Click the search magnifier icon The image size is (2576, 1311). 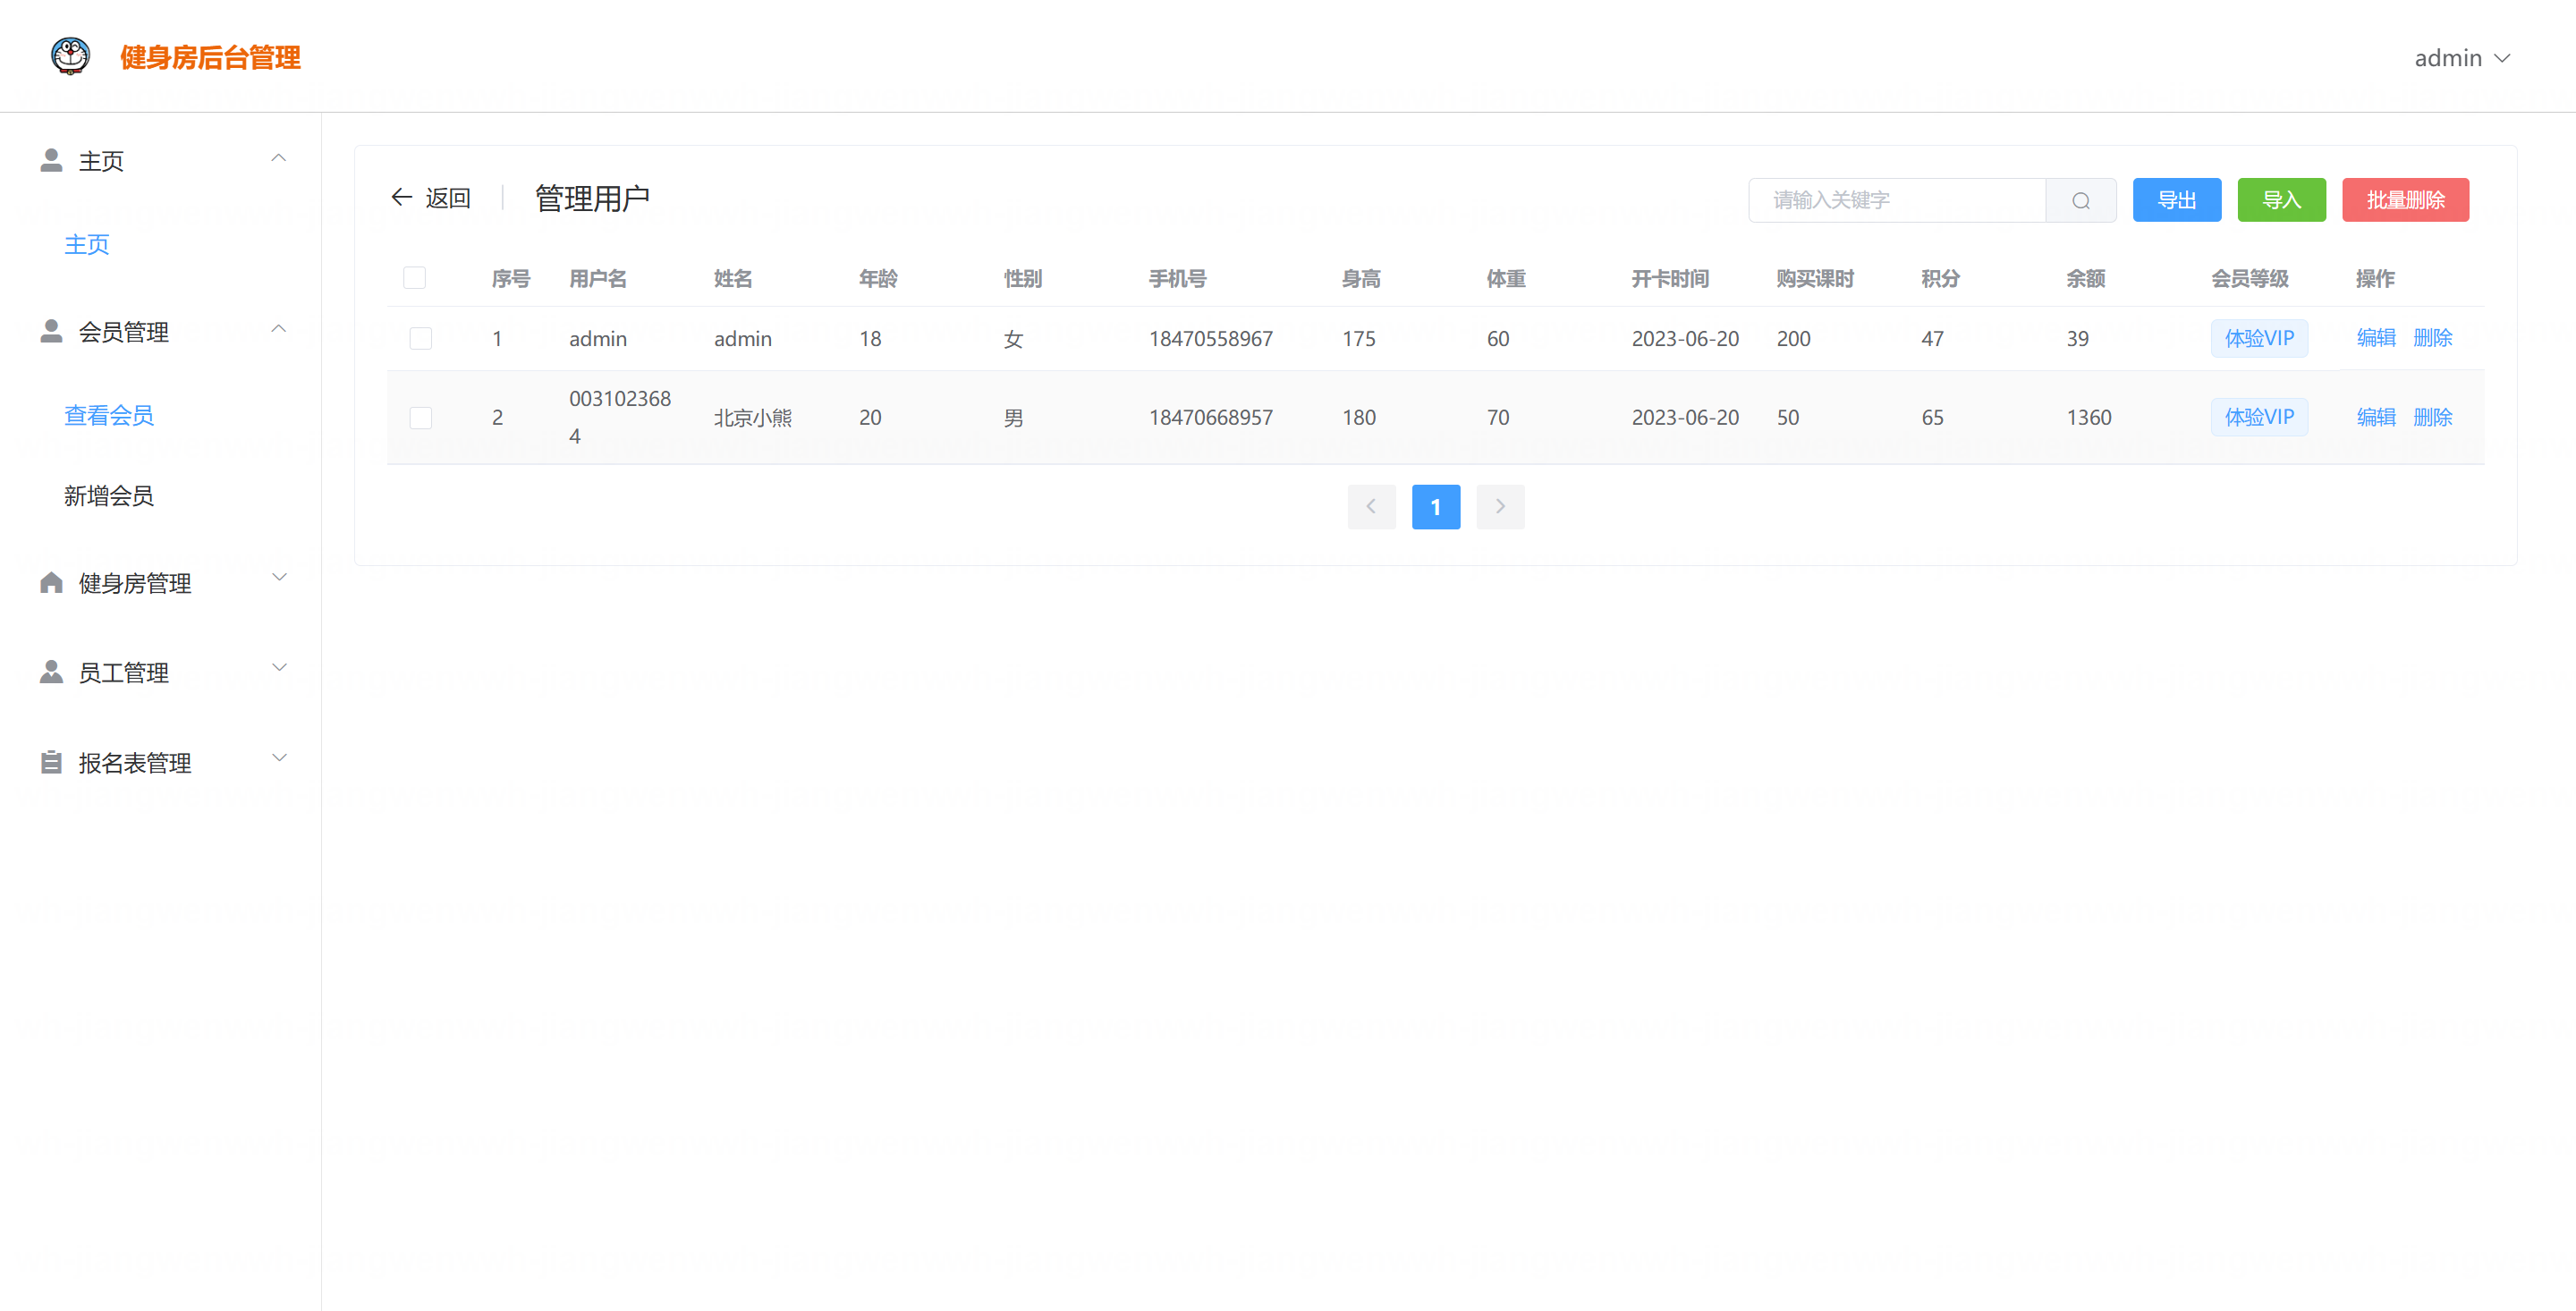pyautogui.click(x=2080, y=200)
